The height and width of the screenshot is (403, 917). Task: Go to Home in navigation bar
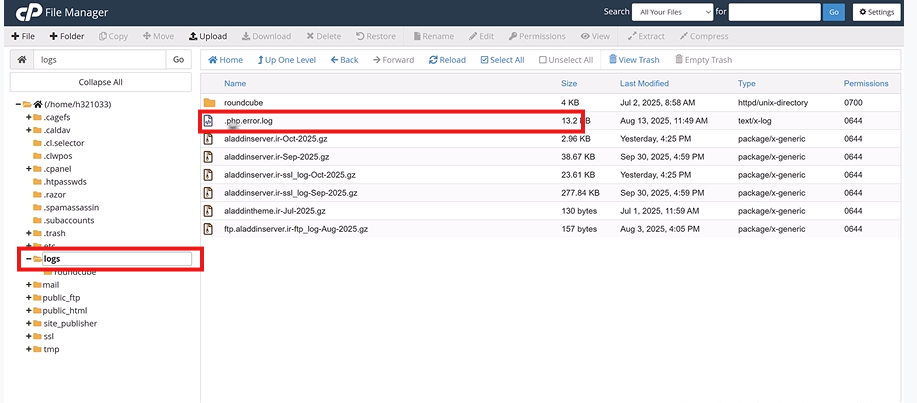(225, 60)
